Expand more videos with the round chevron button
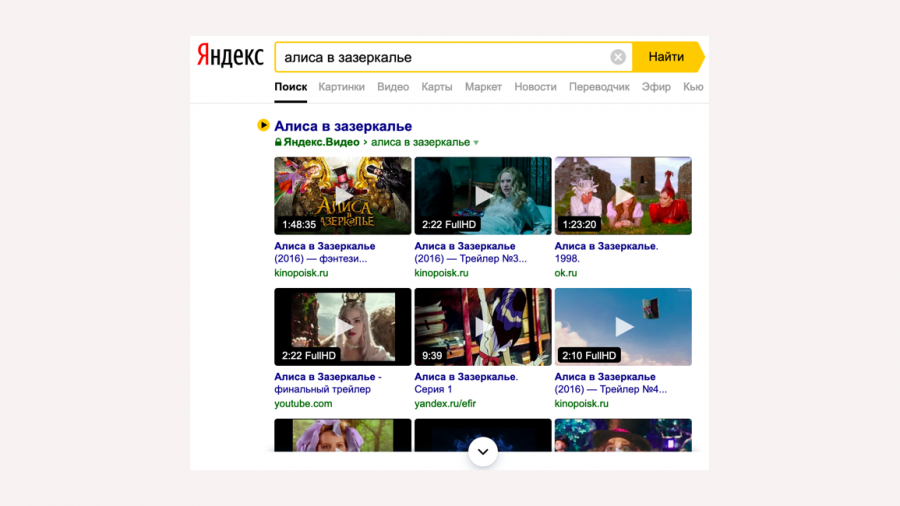The height and width of the screenshot is (506, 900). [x=483, y=451]
